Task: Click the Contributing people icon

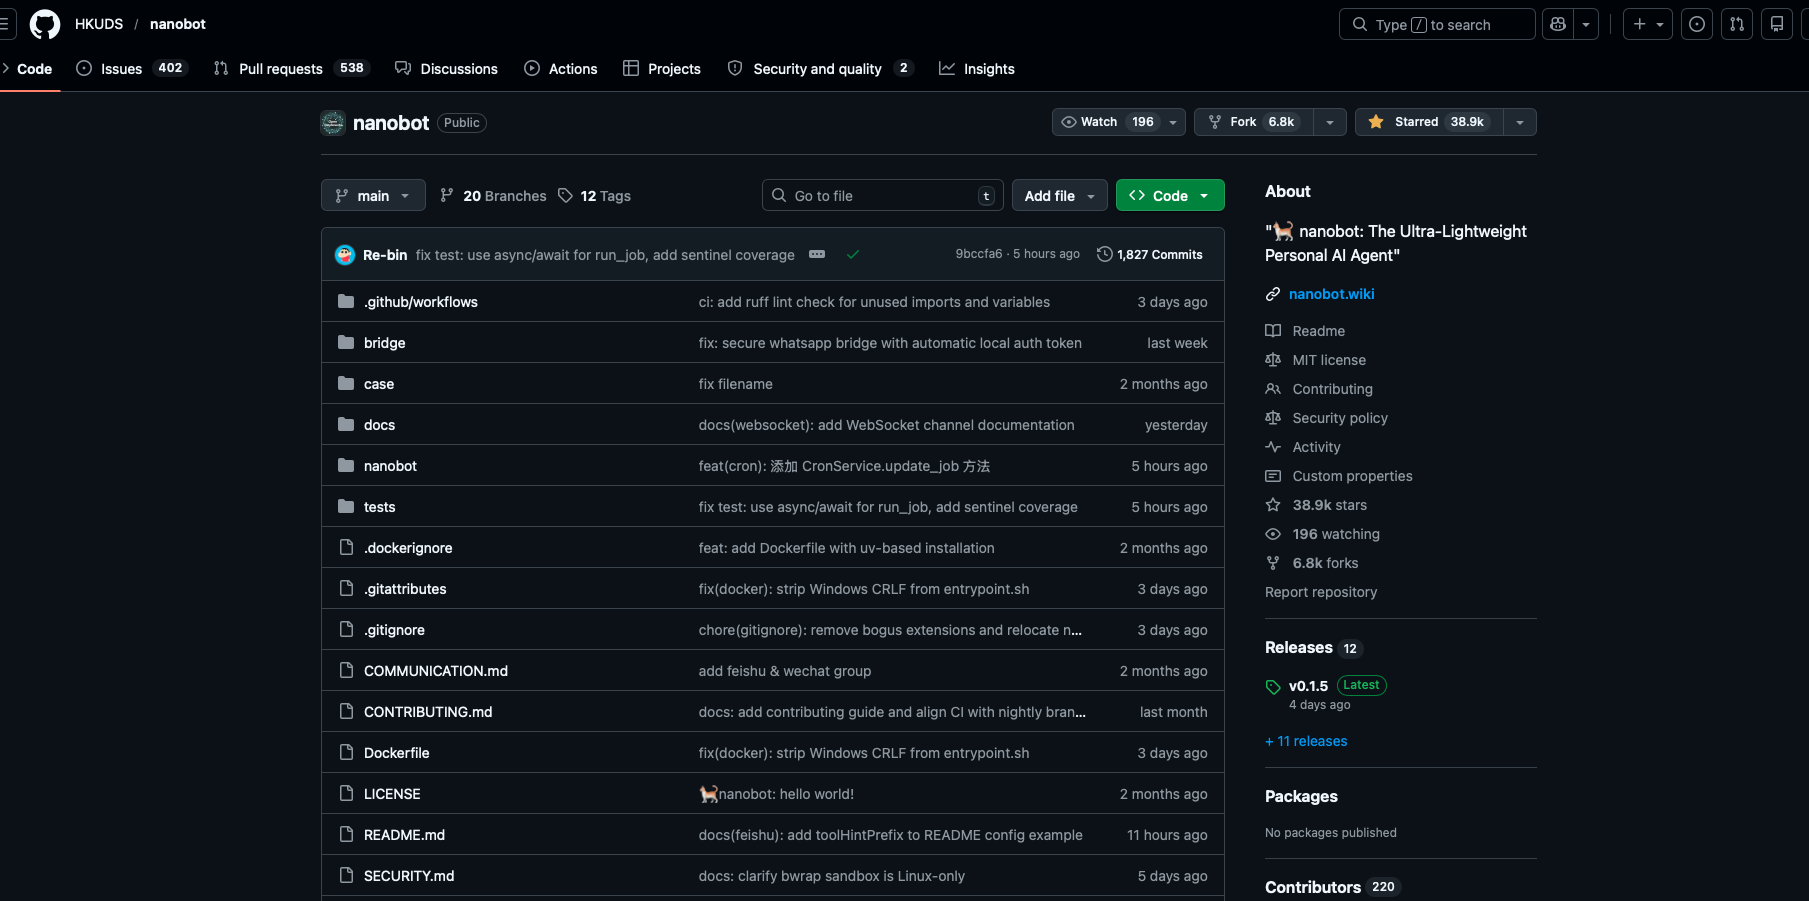Action: 1273,389
